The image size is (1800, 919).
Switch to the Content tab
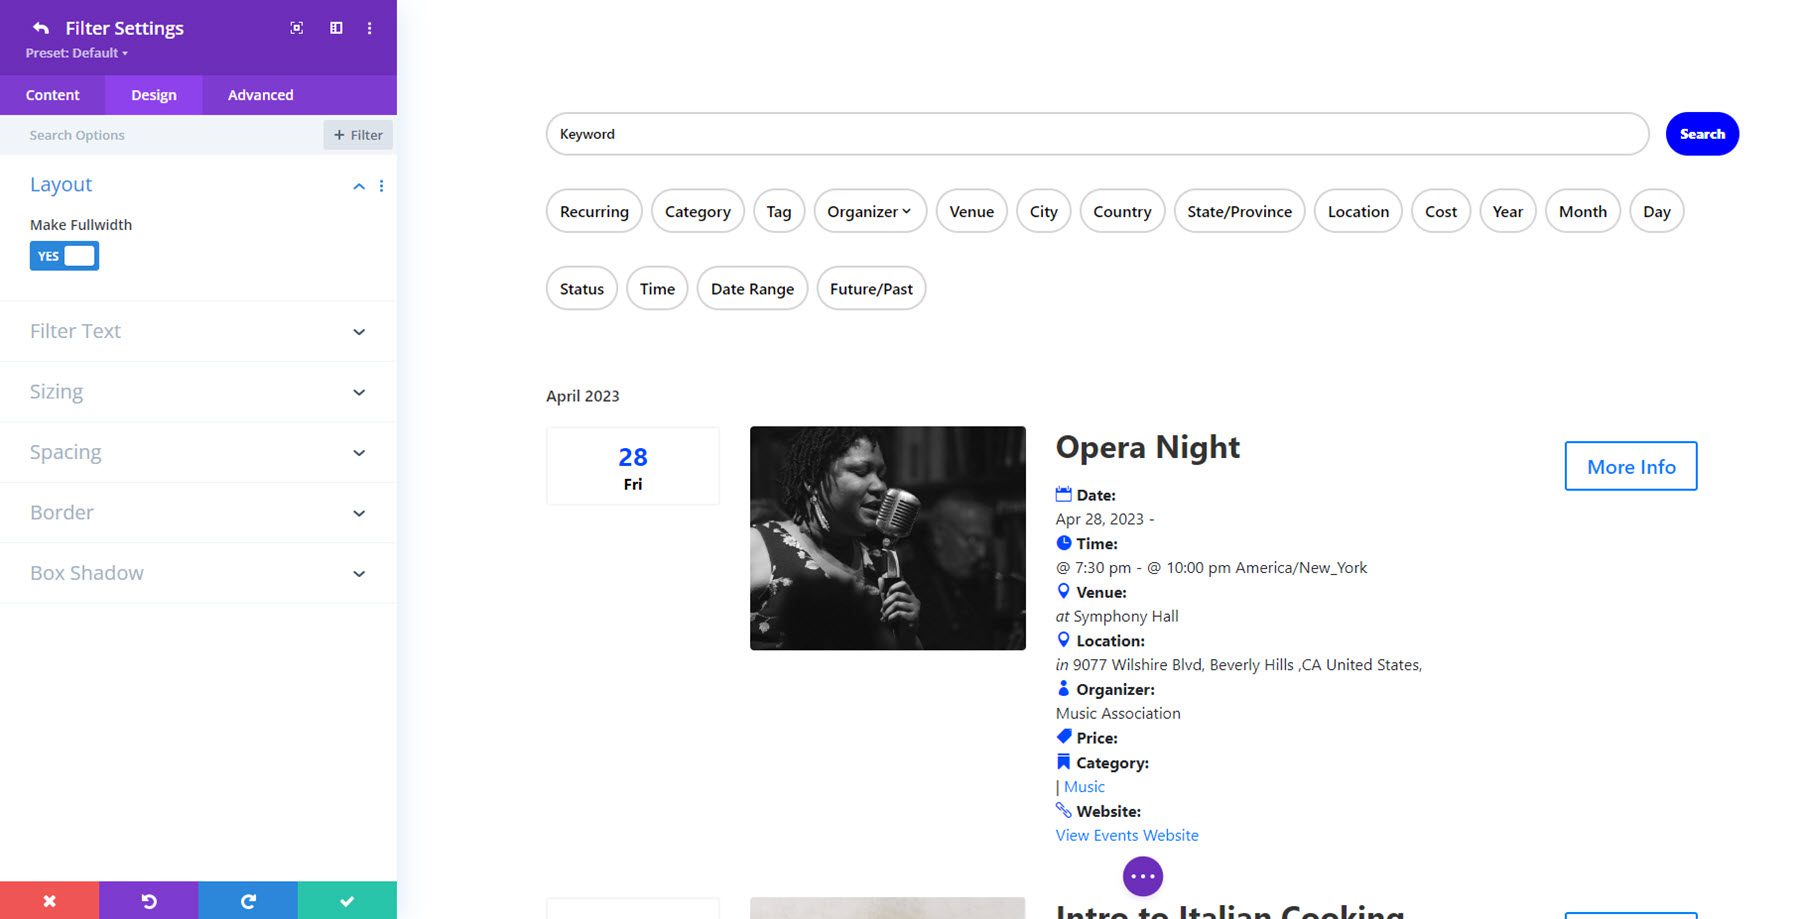point(52,94)
